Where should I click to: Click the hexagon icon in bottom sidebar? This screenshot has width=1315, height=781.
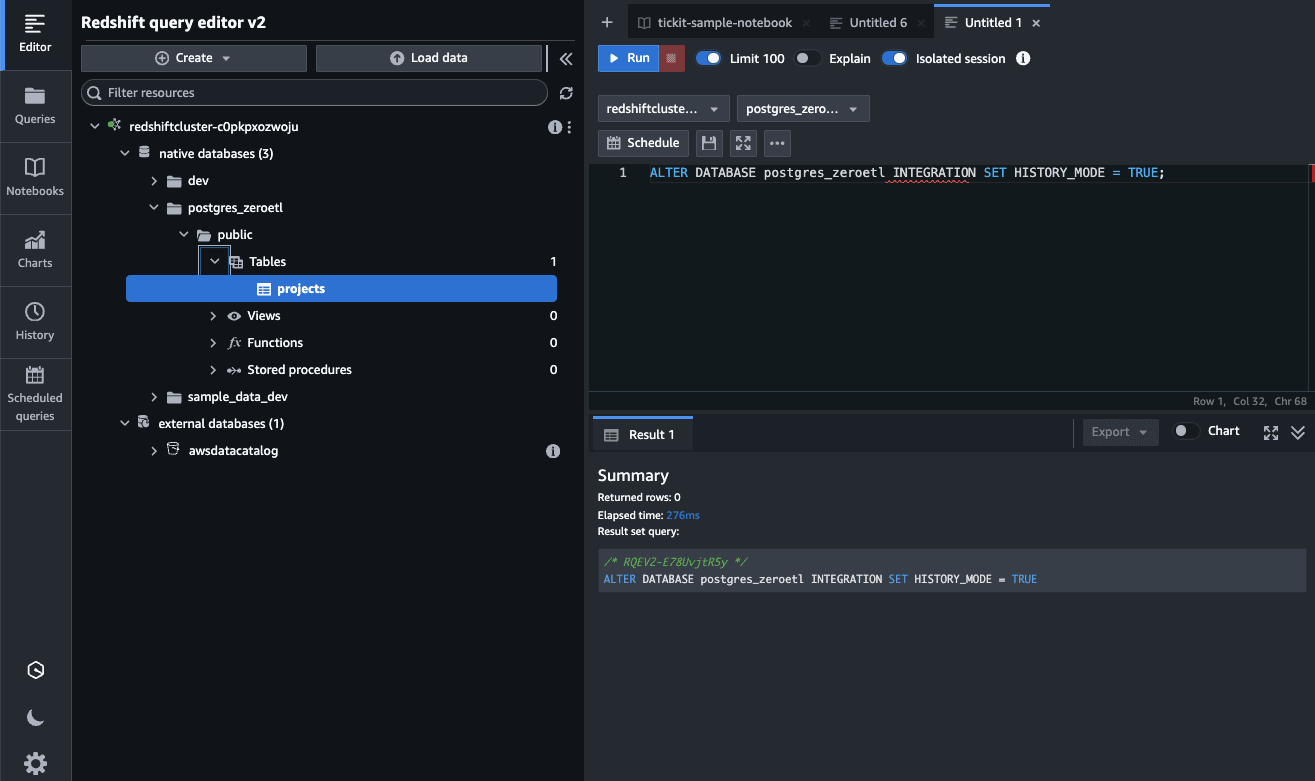click(x=36, y=670)
